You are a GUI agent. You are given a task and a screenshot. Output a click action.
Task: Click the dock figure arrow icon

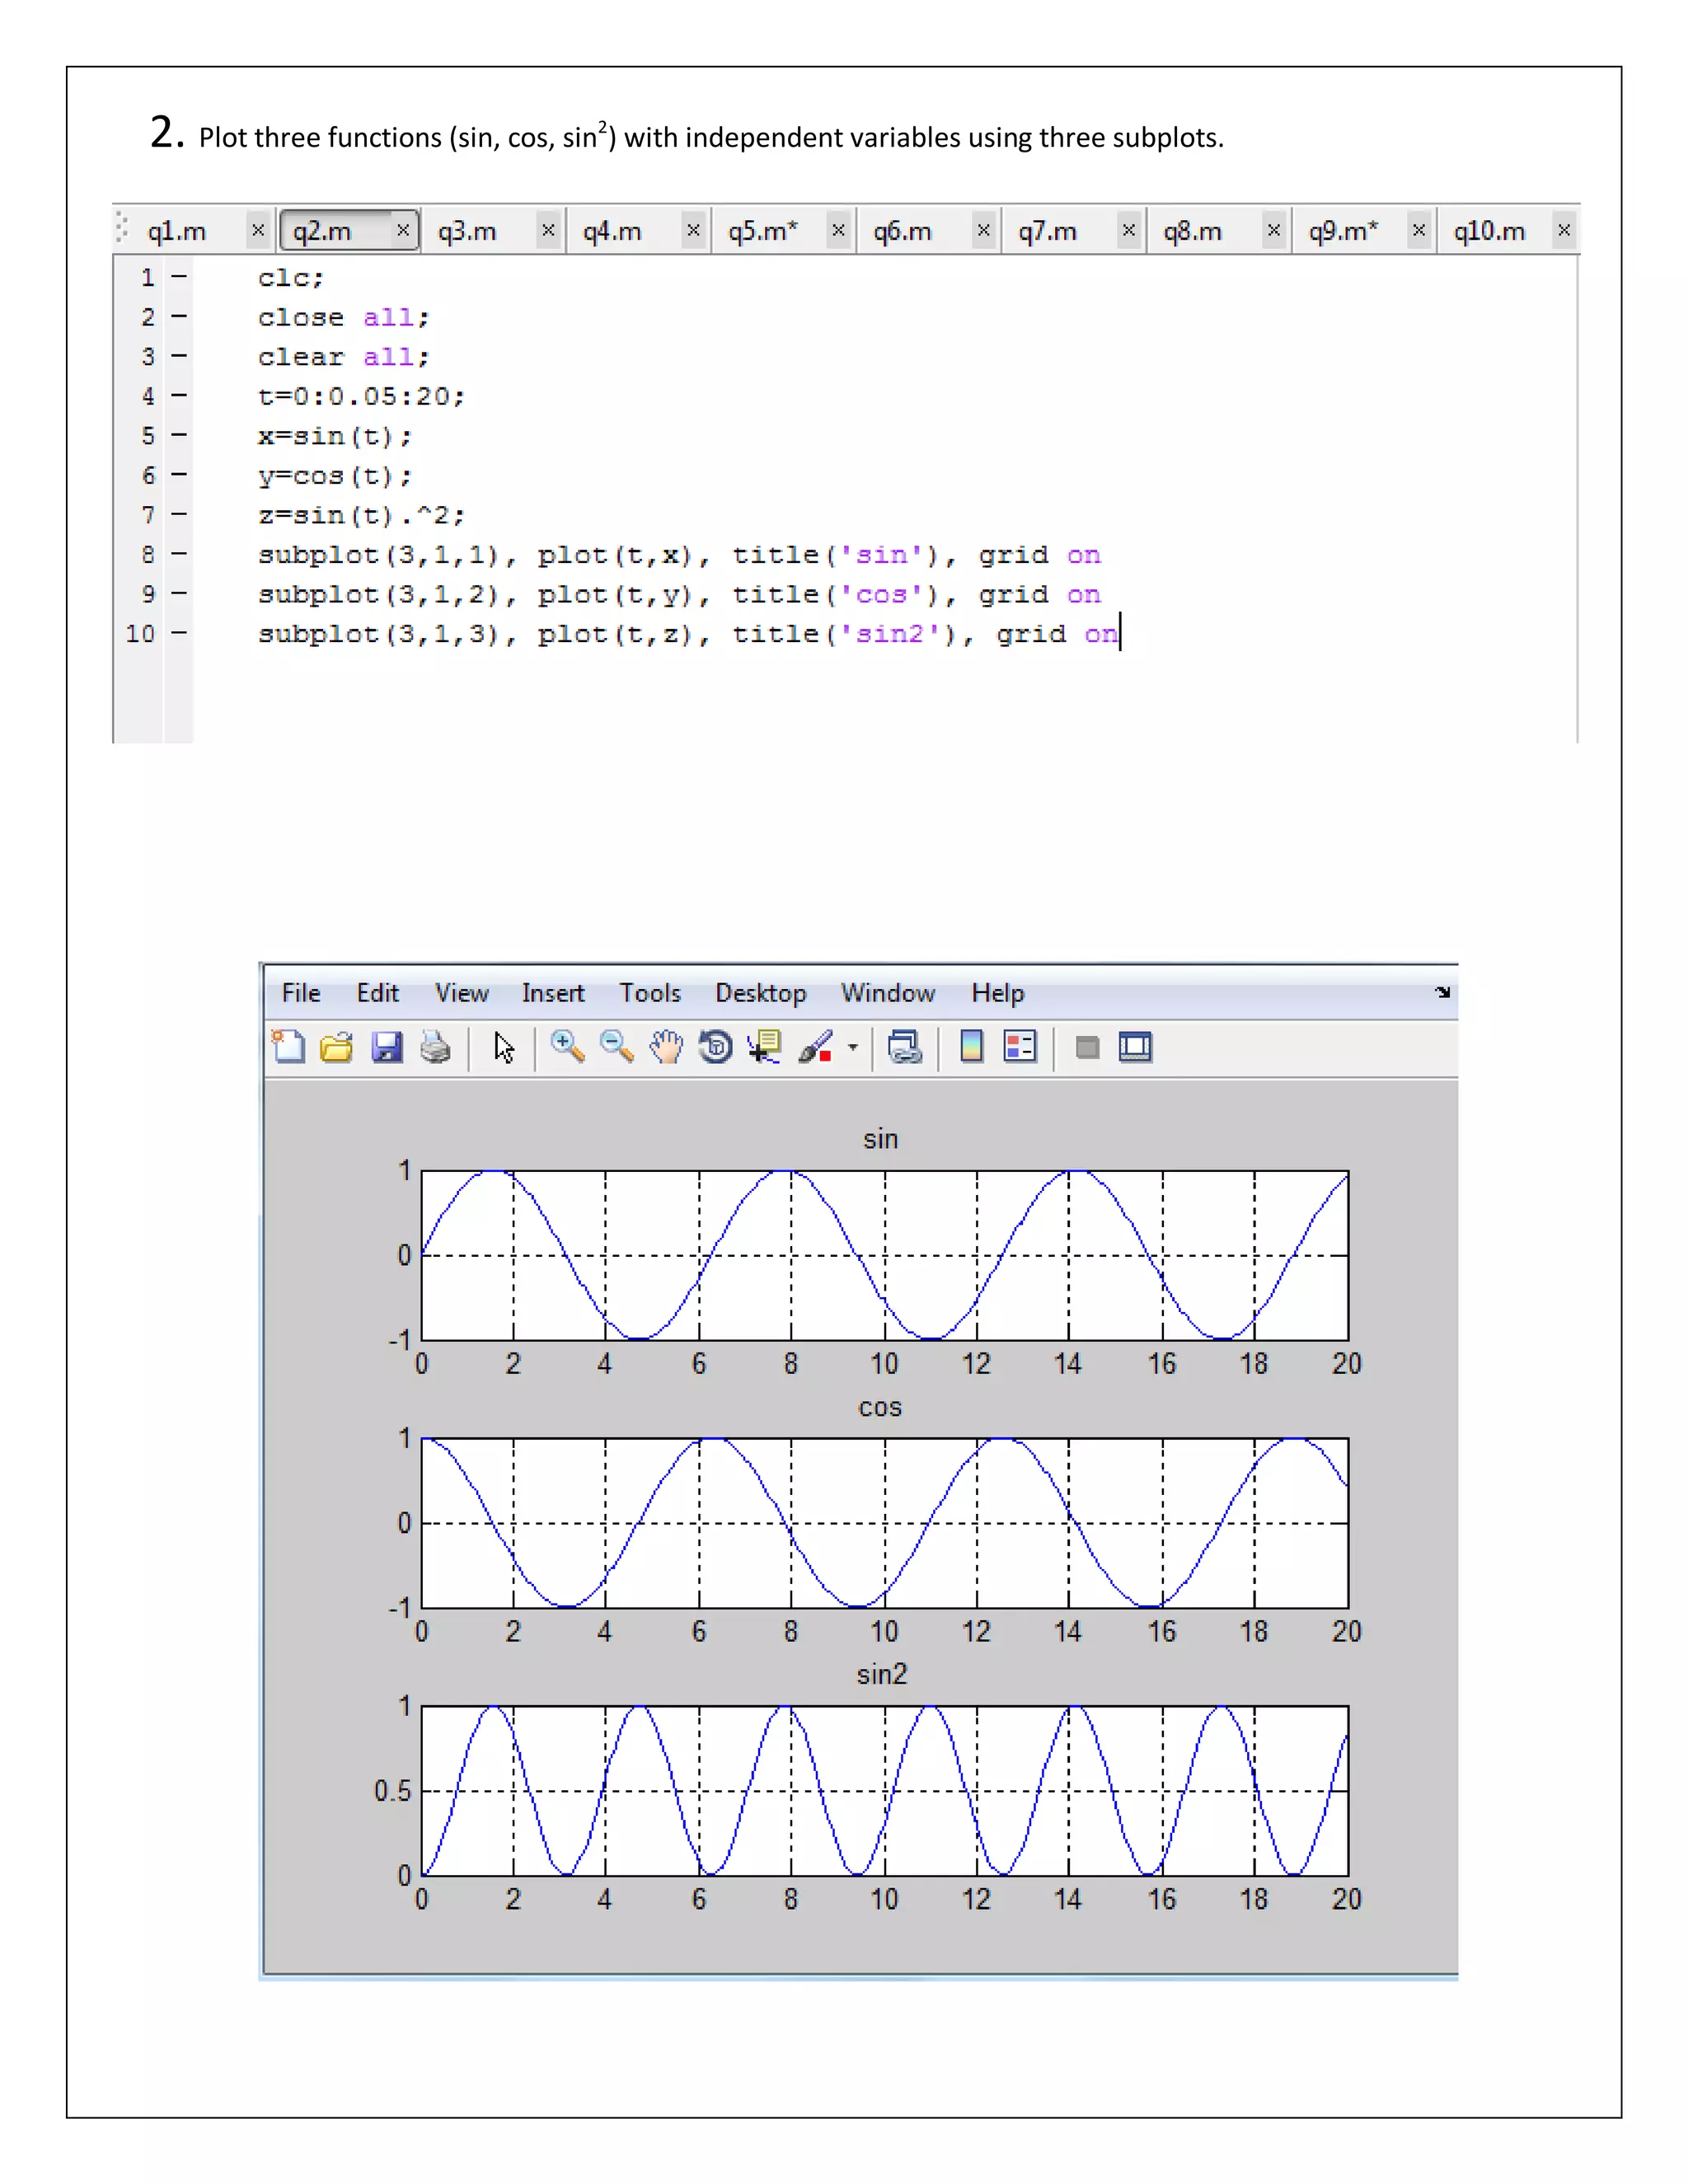point(1442,992)
